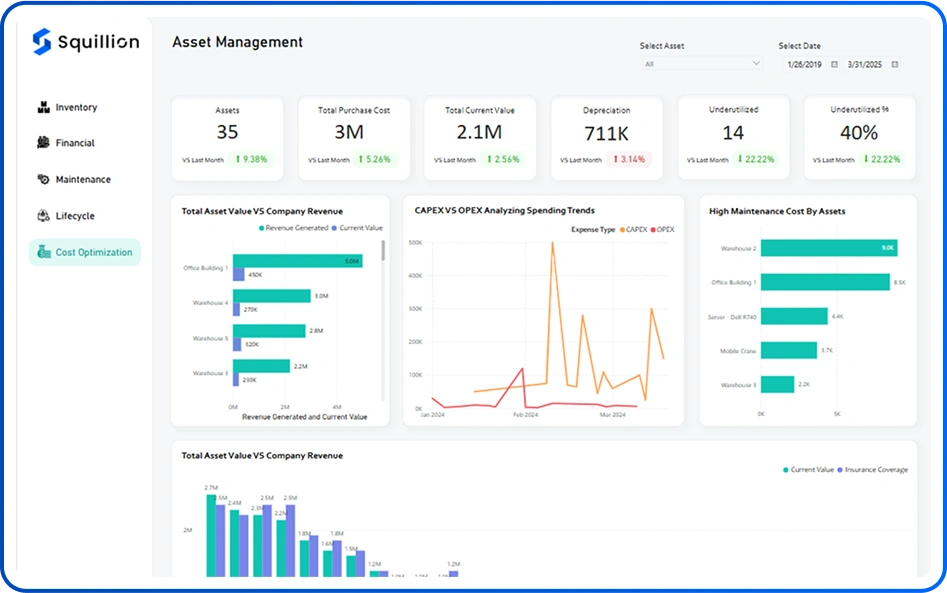Viewport: 947px width, 593px height.
Task: Click the Financial icon in sidebar
Action: 43,143
